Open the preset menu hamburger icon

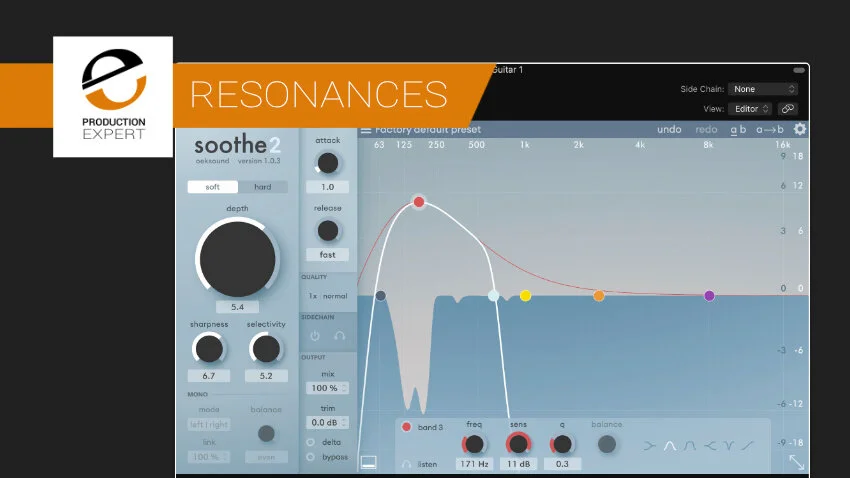pyautogui.click(x=366, y=130)
